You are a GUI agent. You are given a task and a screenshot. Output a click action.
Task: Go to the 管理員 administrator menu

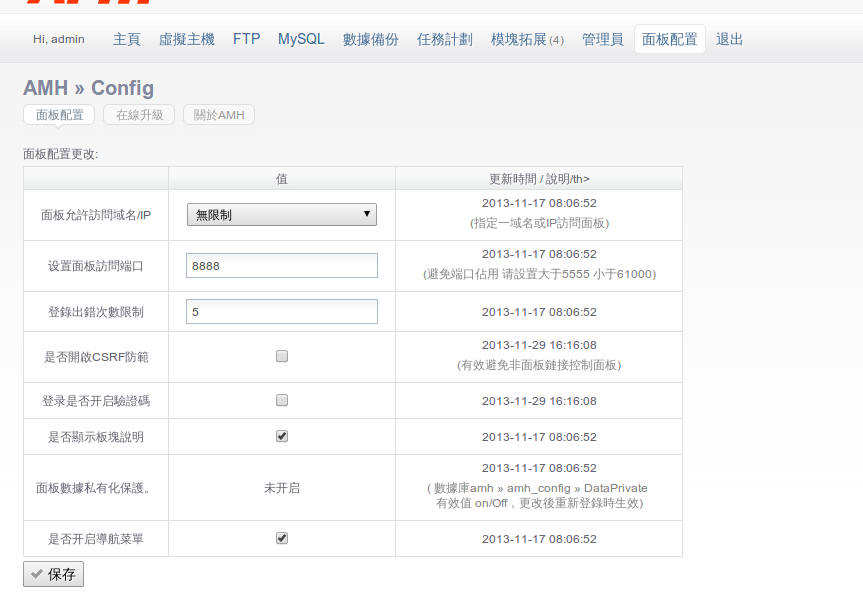(603, 40)
